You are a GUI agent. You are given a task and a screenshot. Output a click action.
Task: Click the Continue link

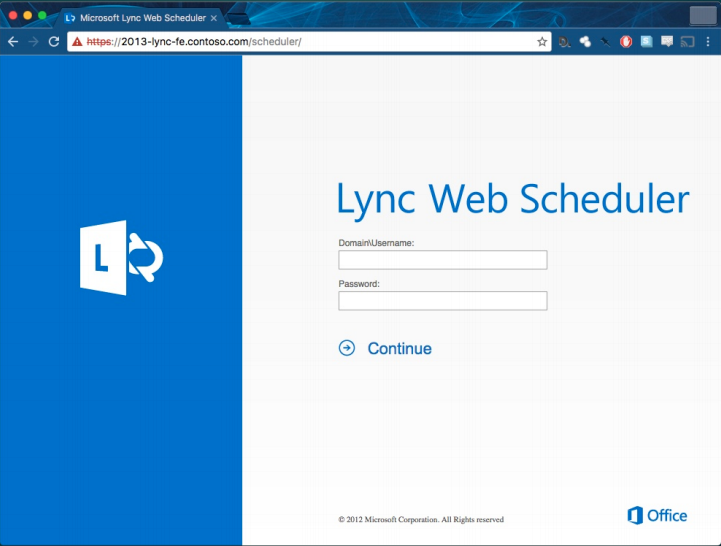[399, 348]
